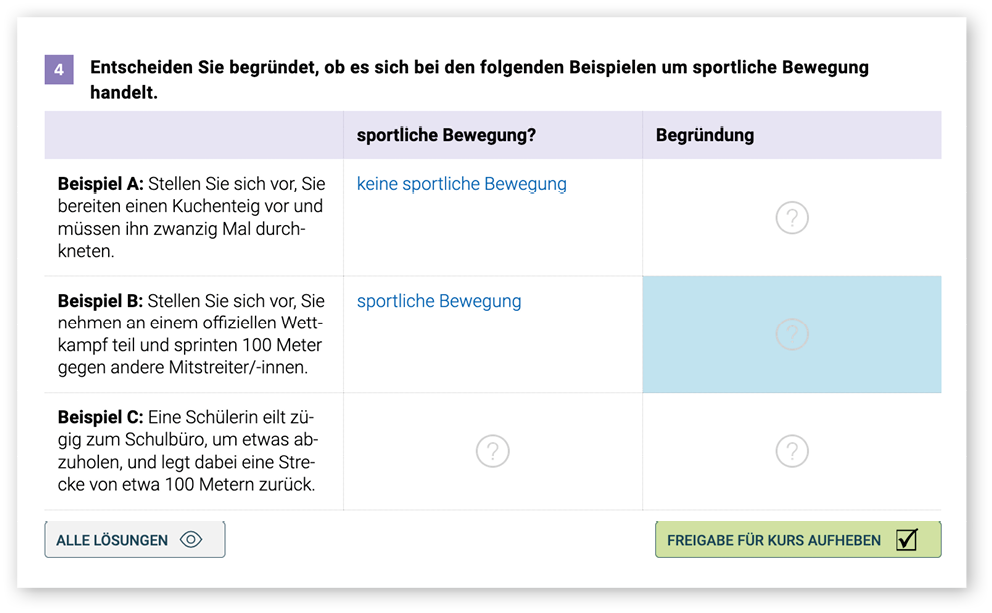992x613 pixels.
Task: Toggle the checkbox icon on Freigabe button
Action: point(906,540)
